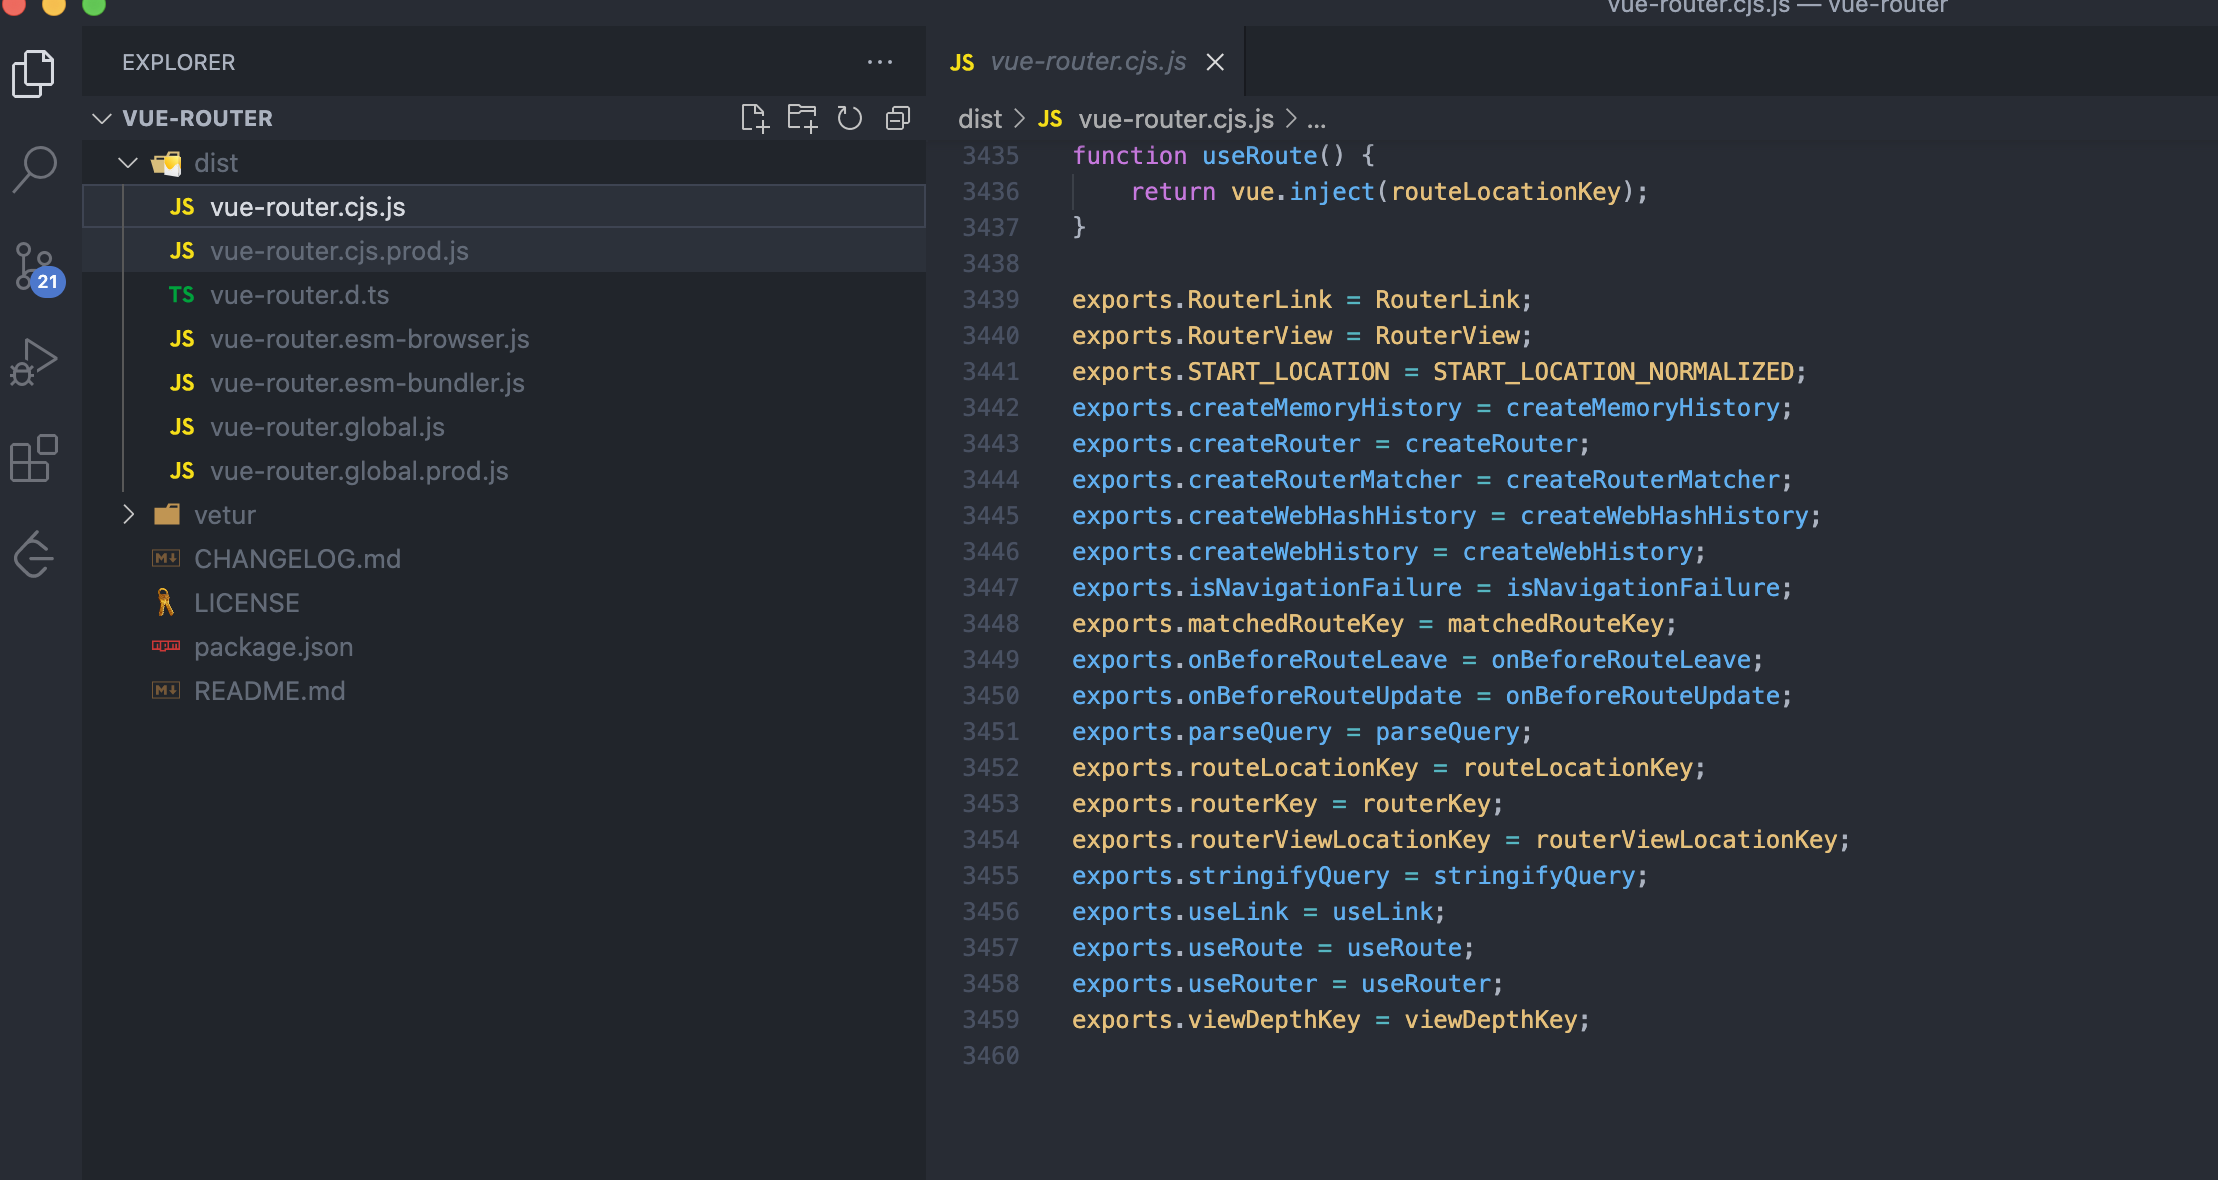Open package.json in the explorer
This screenshot has width=2218, height=1180.
click(x=273, y=647)
